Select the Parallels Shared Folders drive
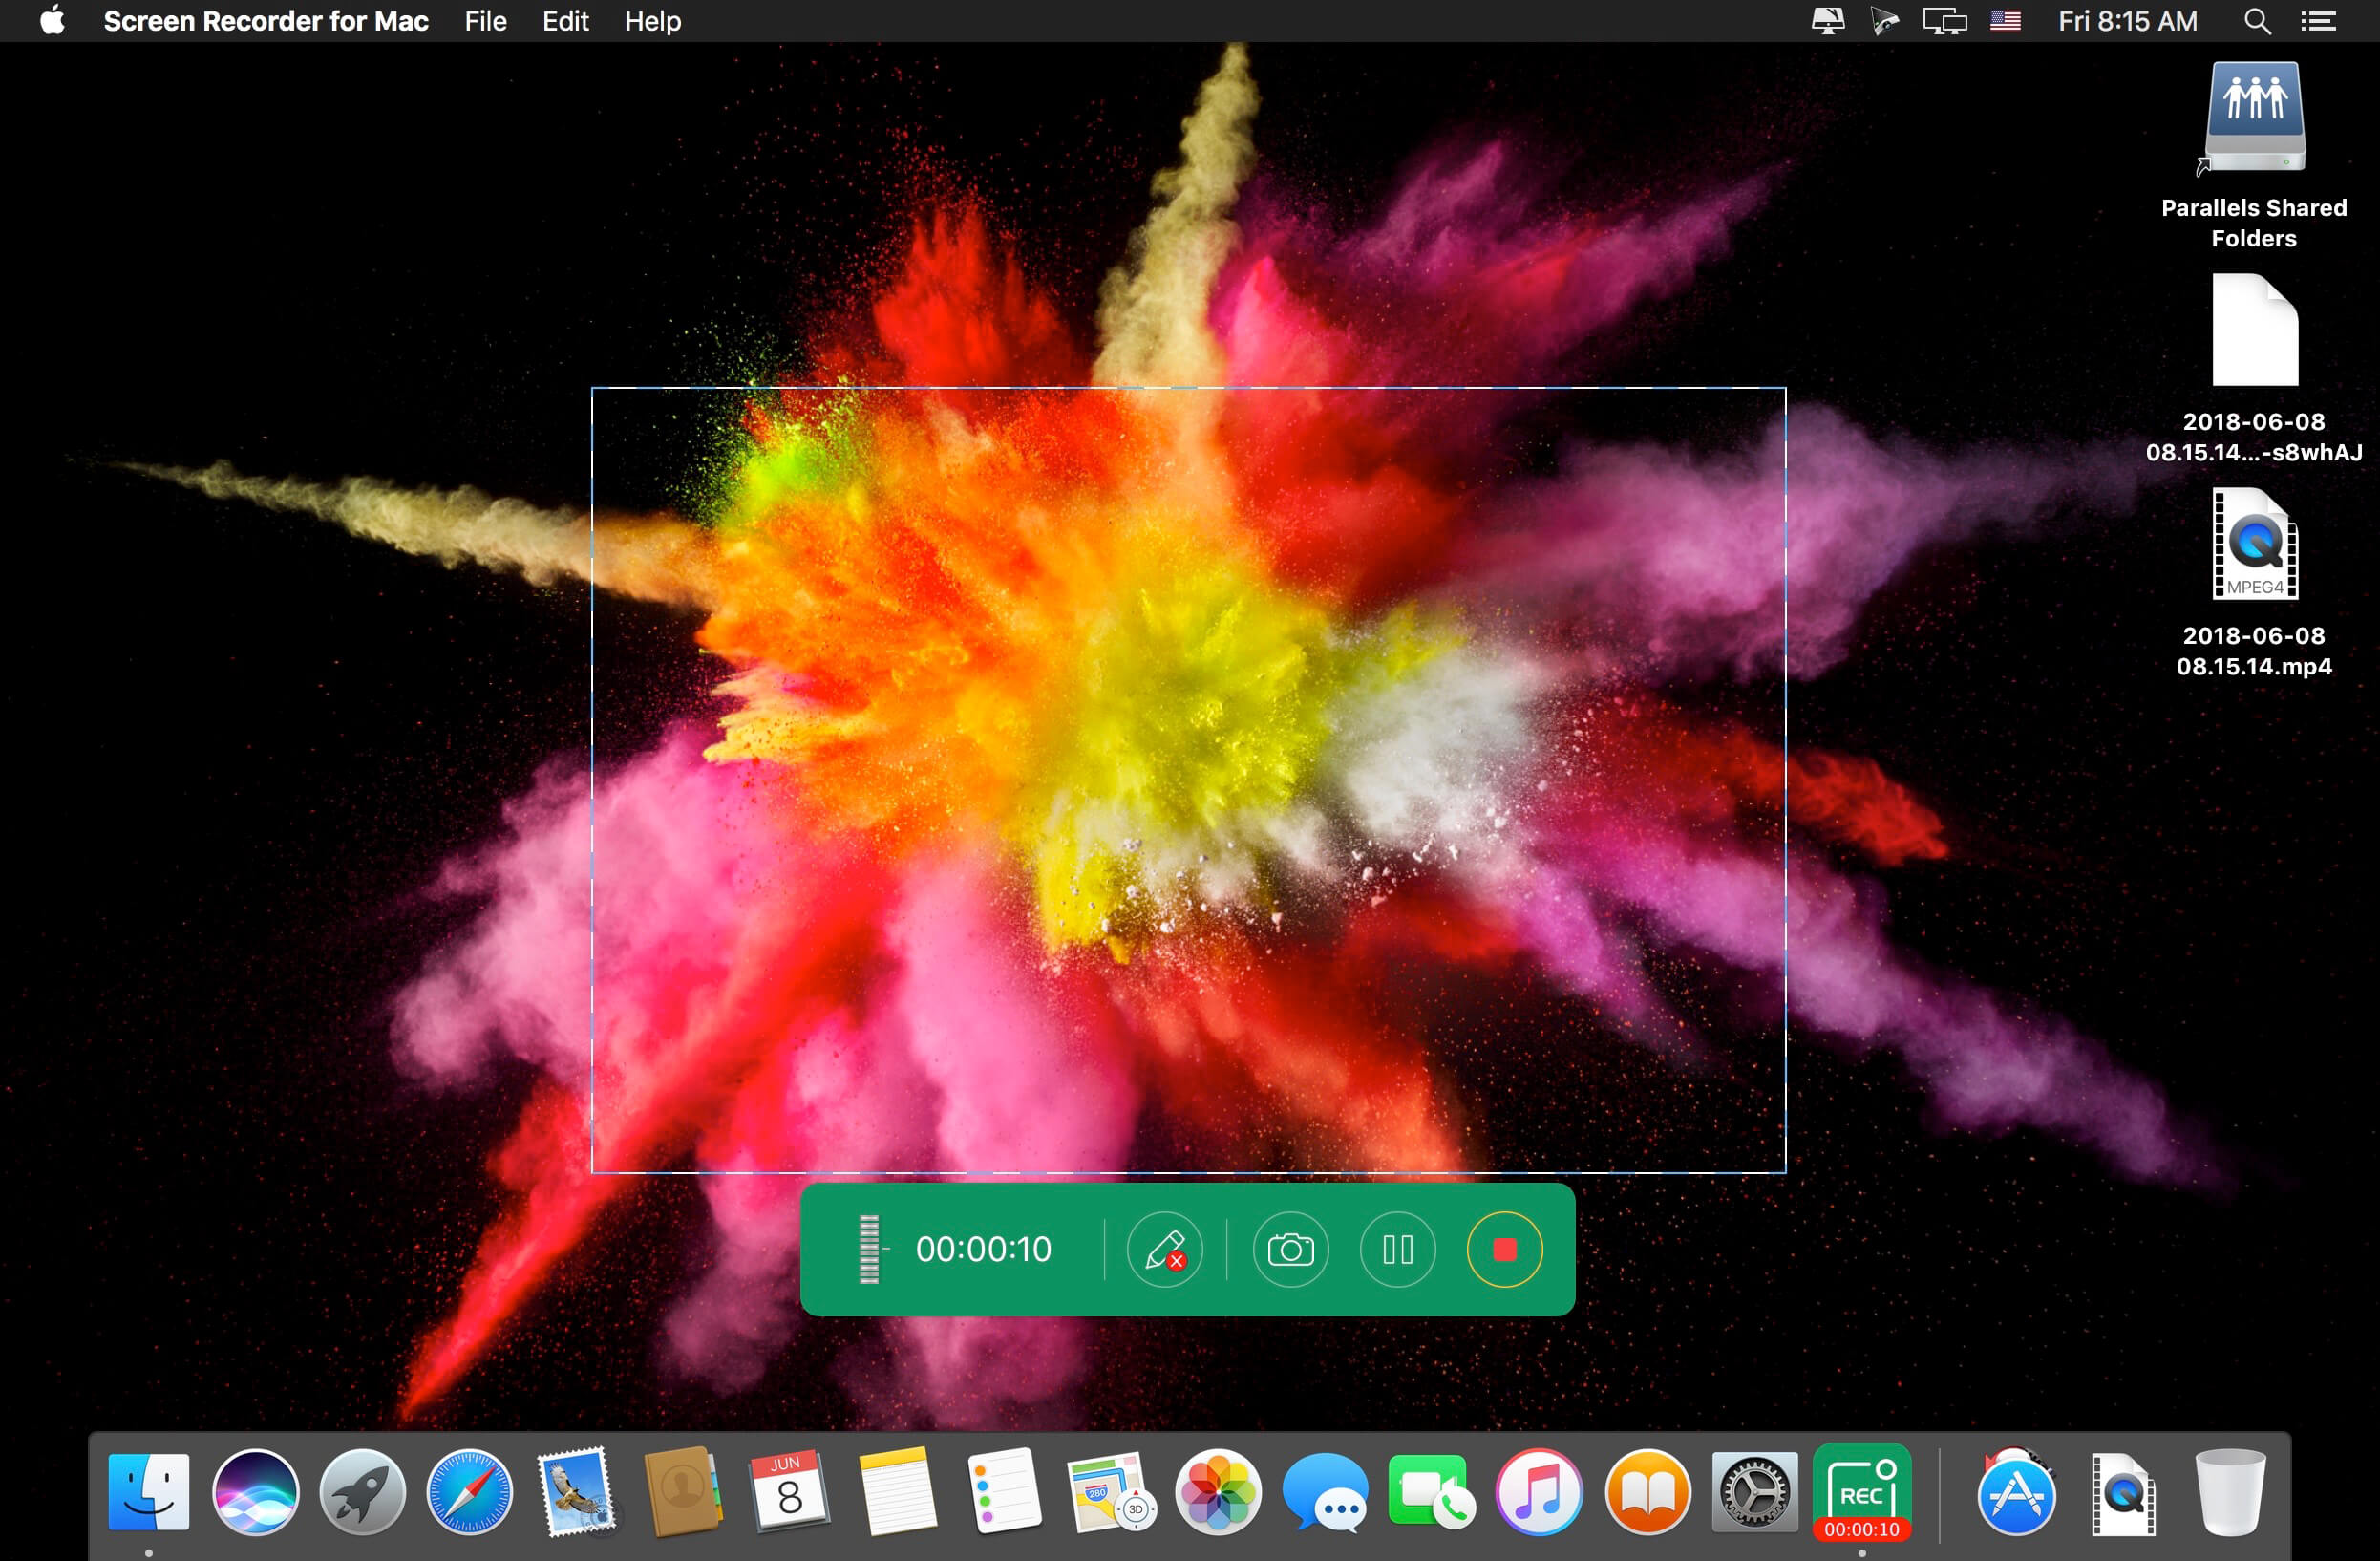 click(x=2254, y=118)
